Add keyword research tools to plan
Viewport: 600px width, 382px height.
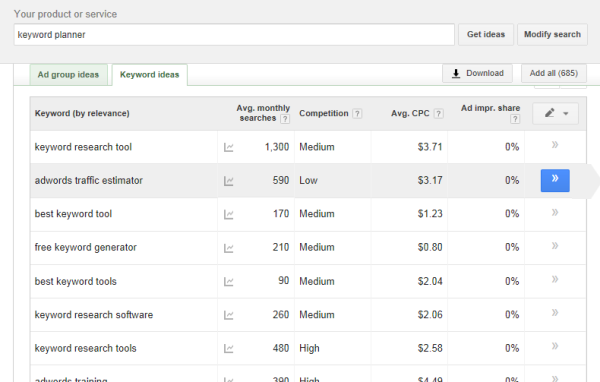[555, 346]
